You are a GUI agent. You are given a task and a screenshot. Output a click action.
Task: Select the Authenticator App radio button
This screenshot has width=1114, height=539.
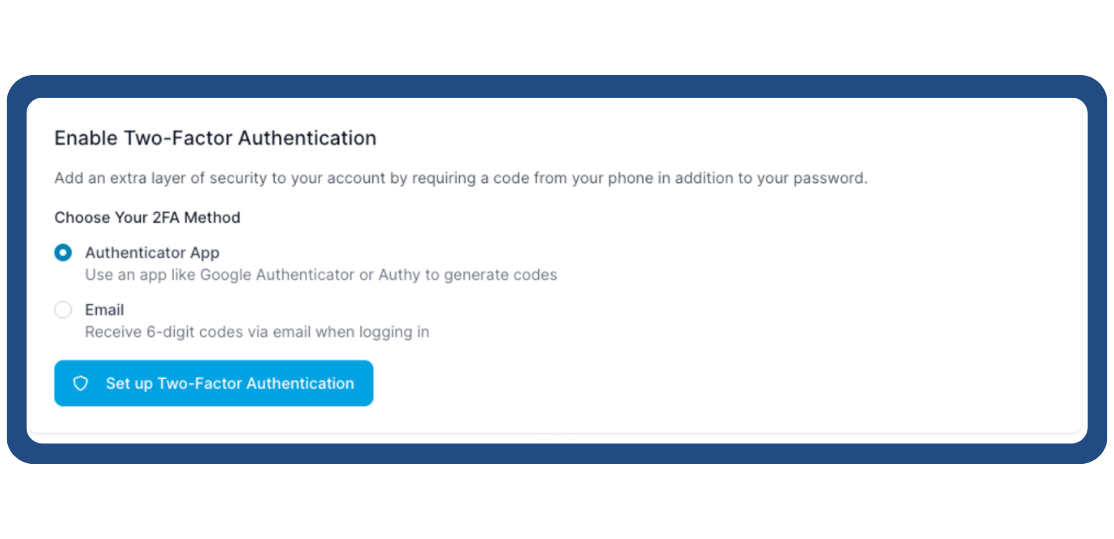point(63,253)
